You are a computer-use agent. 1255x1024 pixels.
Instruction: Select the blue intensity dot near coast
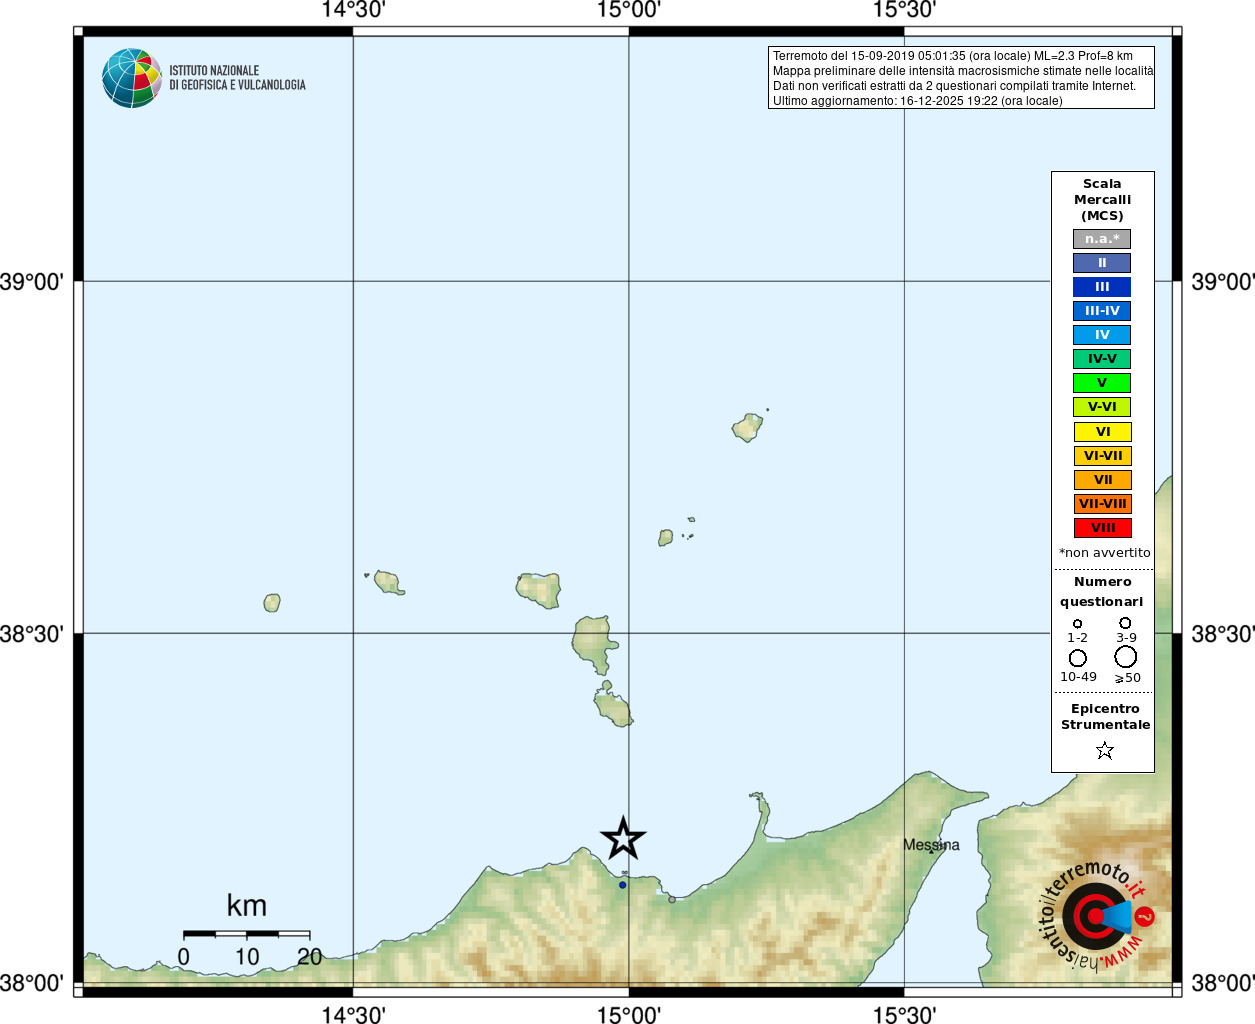(622, 885)
